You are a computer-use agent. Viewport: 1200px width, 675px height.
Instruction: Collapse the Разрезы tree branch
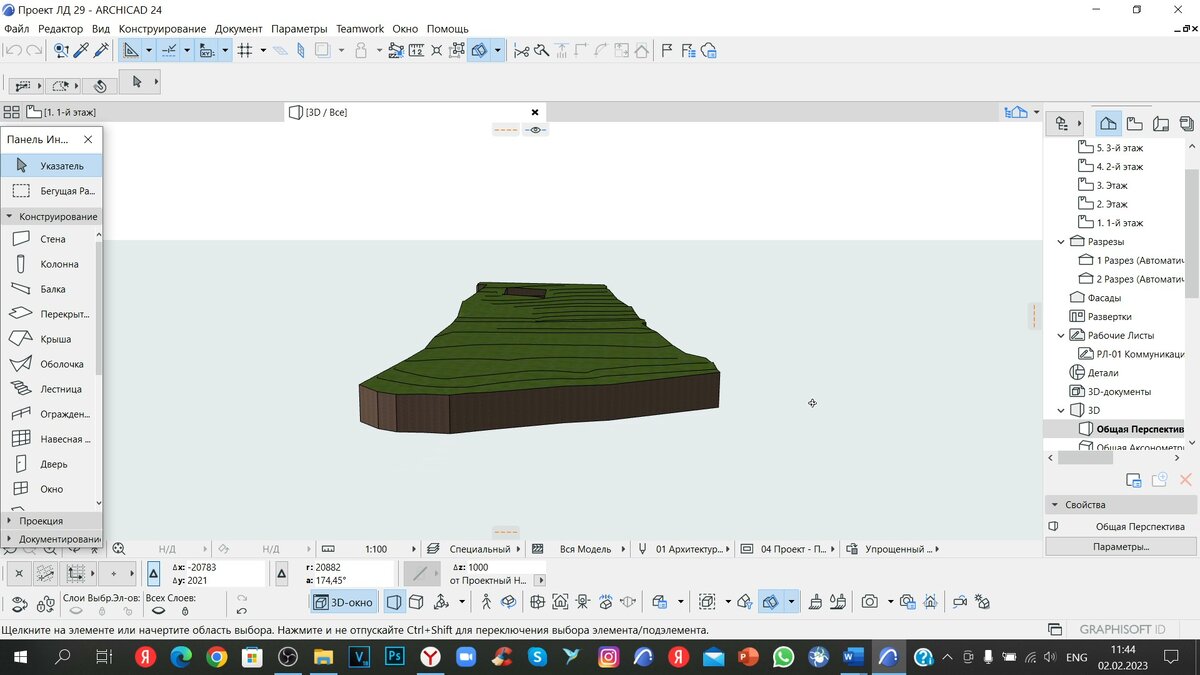pos(1061,241)
